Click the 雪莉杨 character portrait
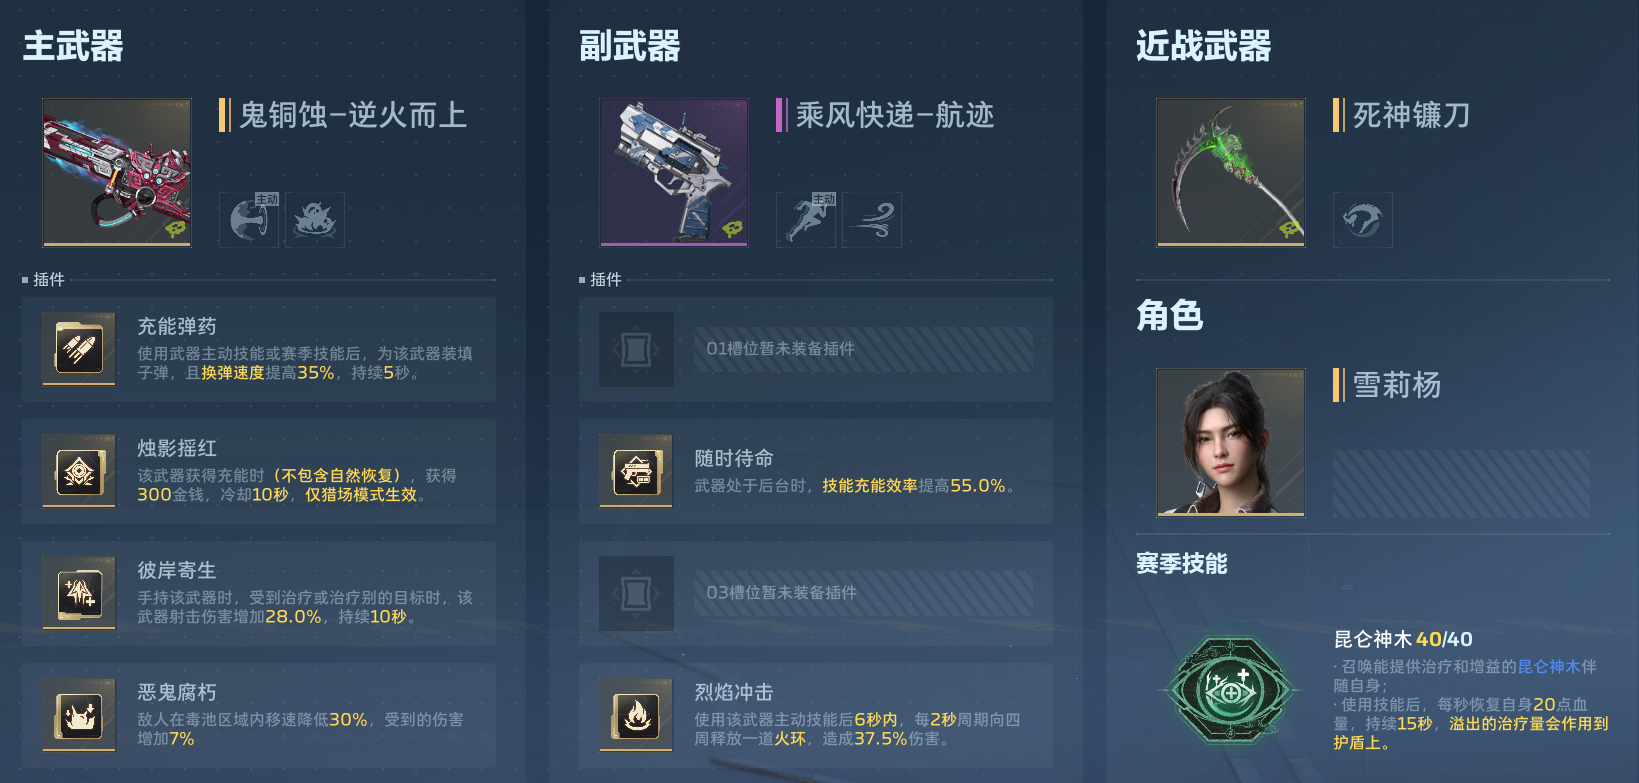The image size is (1639, 783). [x=1231, y=442]
